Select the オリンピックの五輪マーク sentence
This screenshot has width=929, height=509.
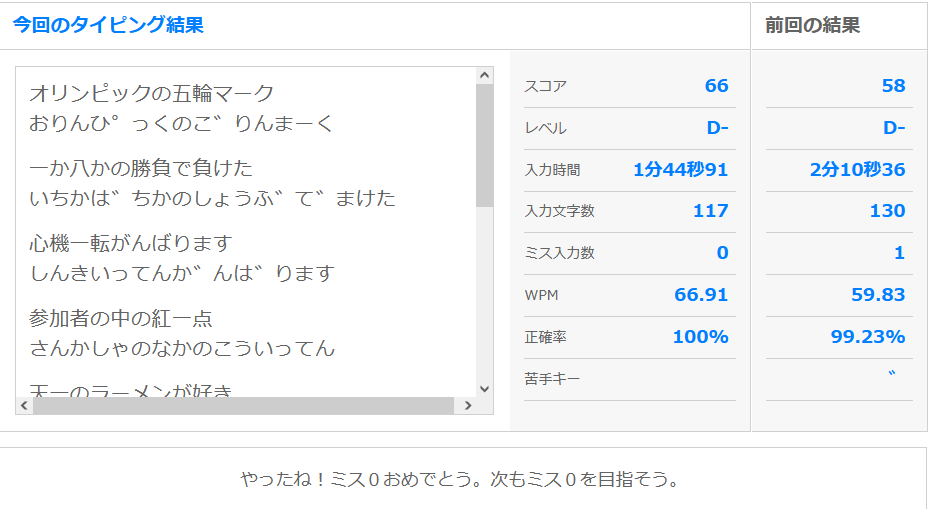pos(151,94)
